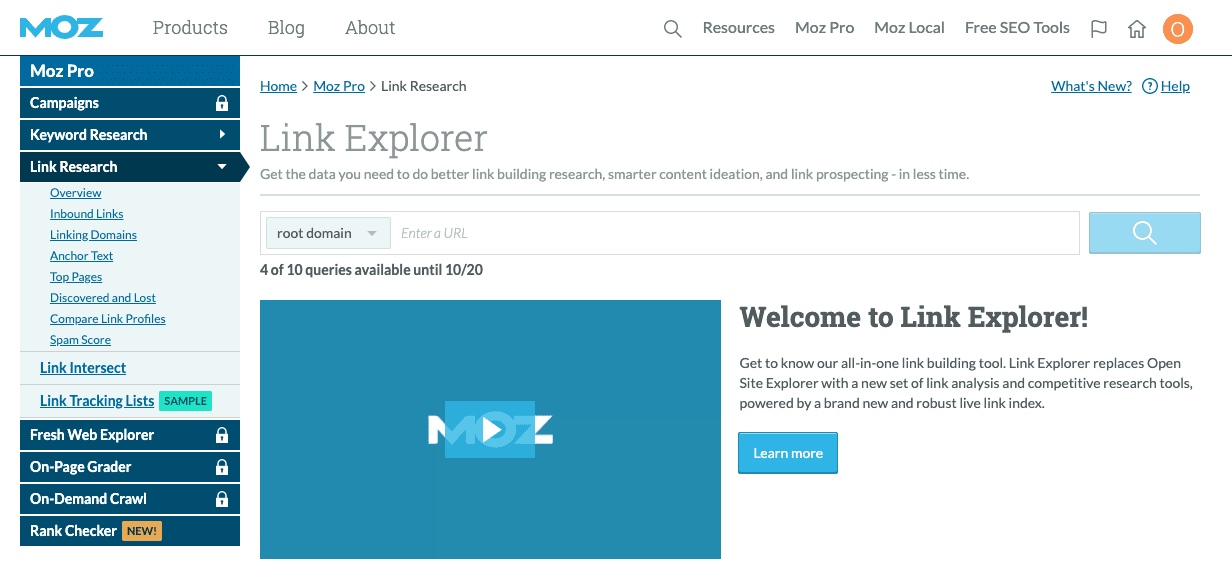1232x585 pixels.
Task: Open Free SEO Tools
Action: [1017, 28]
